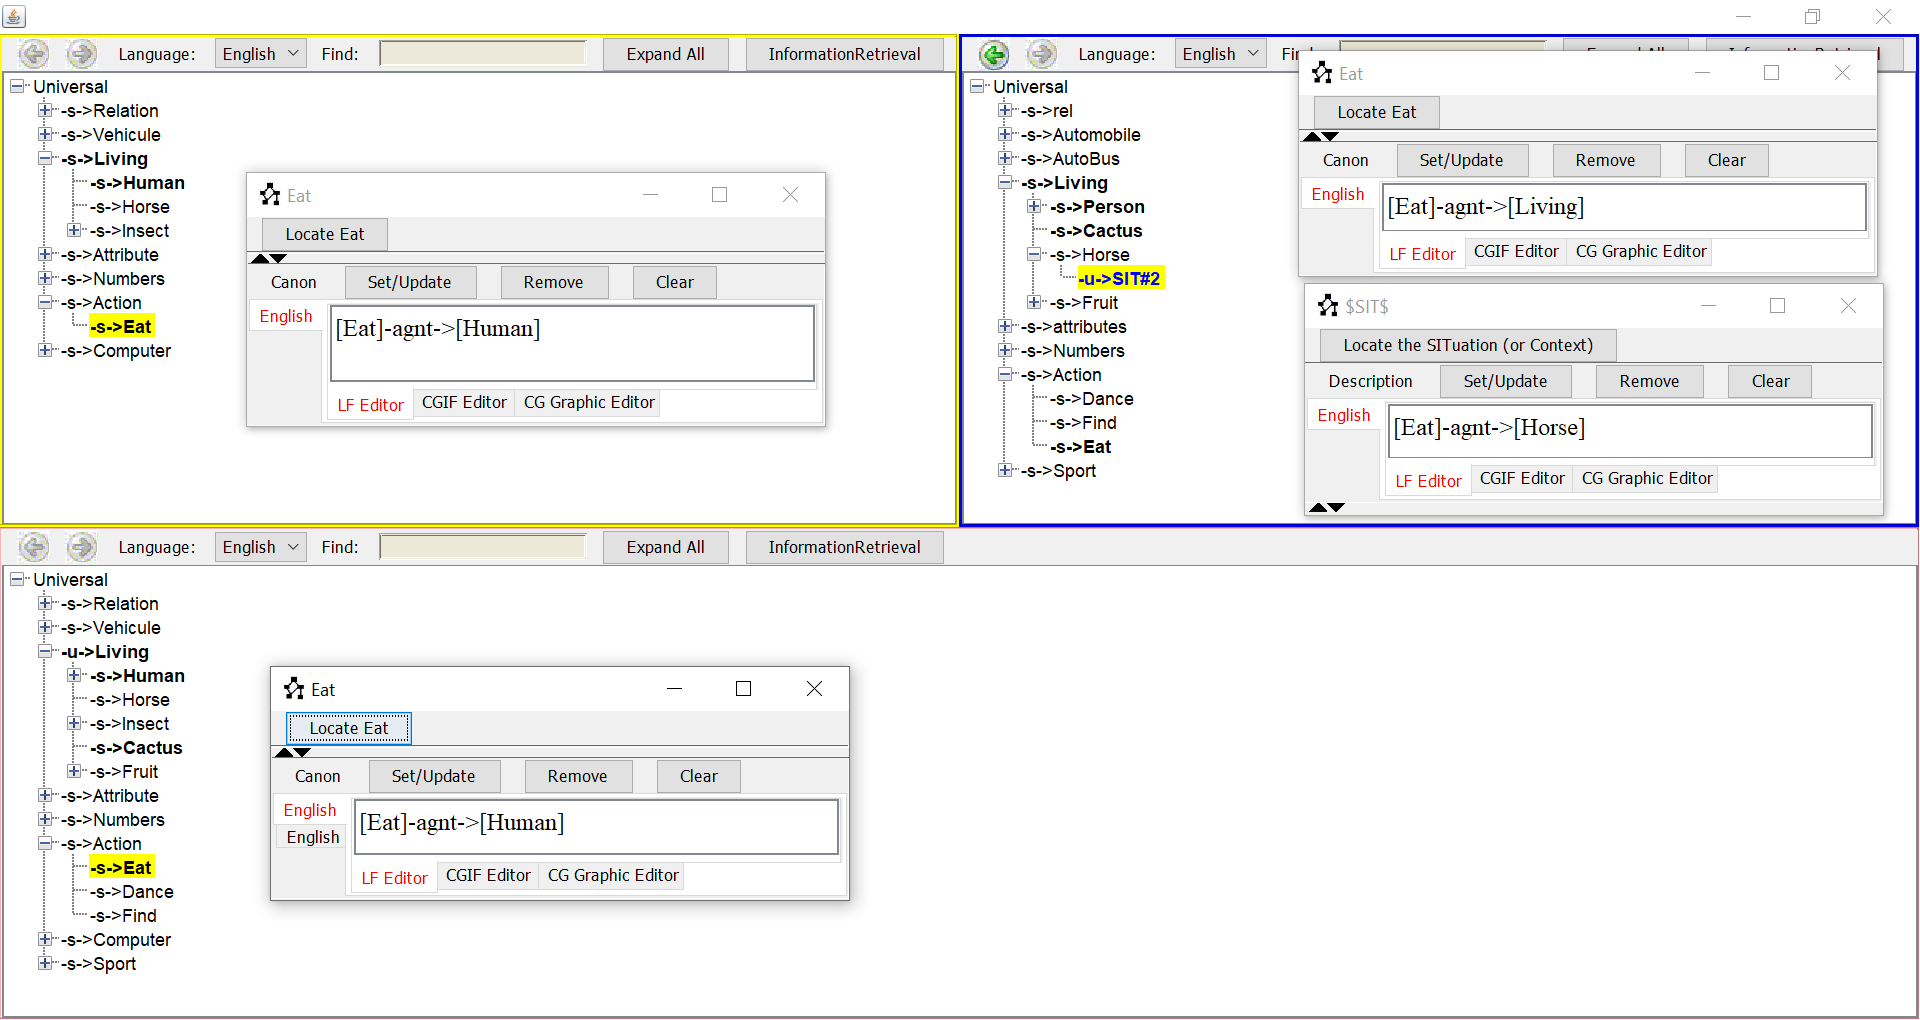
Task: Click the Locate Eat button in bottom Eat dialog
Action: coord(349,728)
